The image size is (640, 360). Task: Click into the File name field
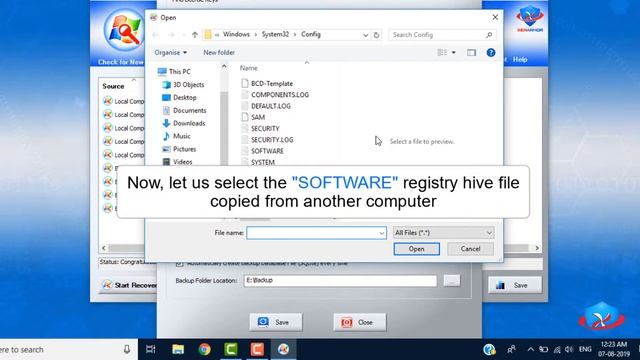click(312, 233)
